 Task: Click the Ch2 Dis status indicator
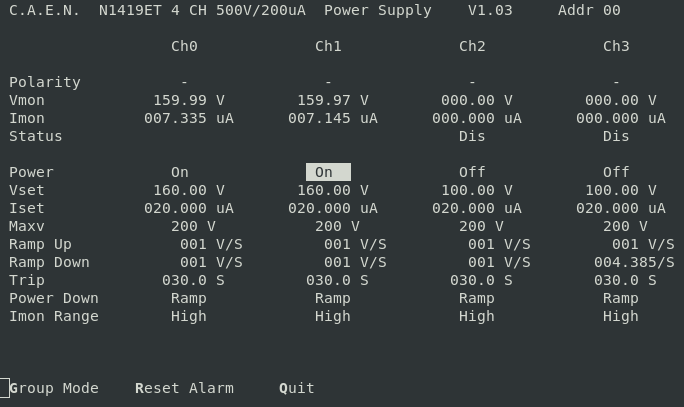[472, 136]
